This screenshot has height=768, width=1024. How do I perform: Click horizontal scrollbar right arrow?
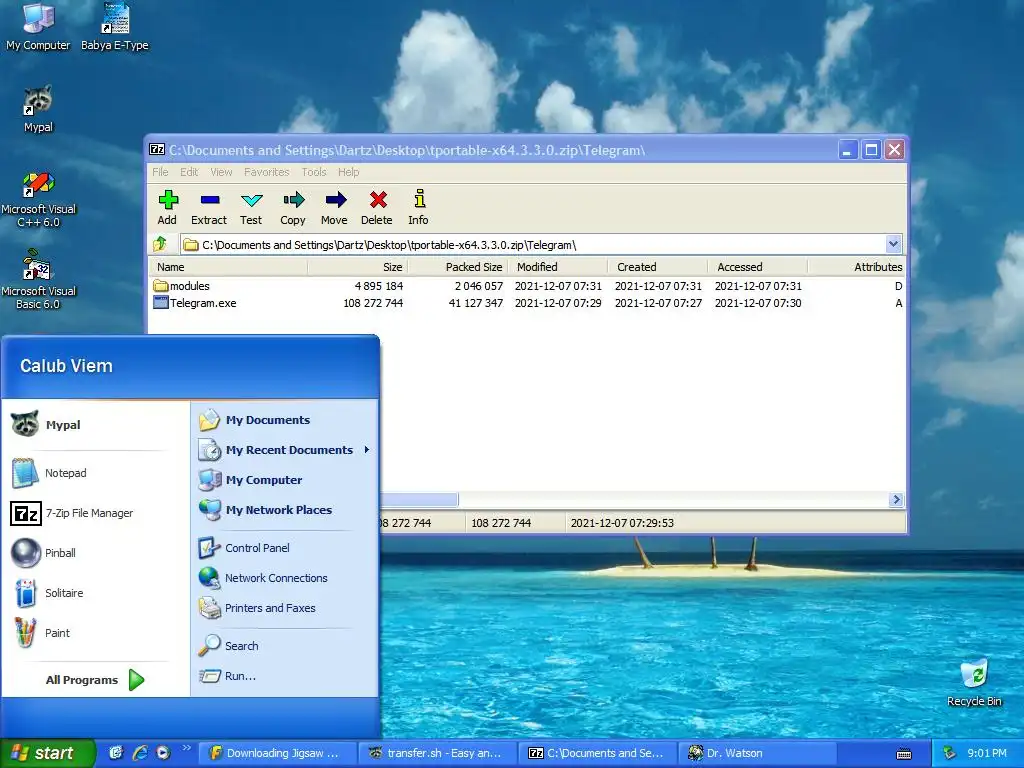tap(896, 500)
